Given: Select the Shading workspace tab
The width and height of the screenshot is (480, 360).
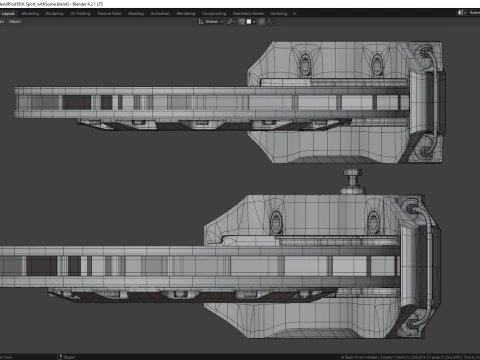Looking at the screenshot, I should tap(136, 14).
